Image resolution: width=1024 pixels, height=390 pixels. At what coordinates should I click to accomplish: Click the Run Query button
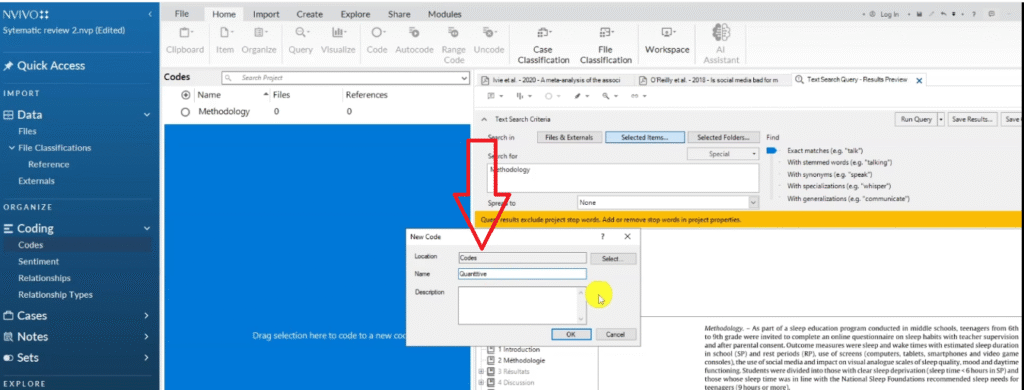click(916, 120)
